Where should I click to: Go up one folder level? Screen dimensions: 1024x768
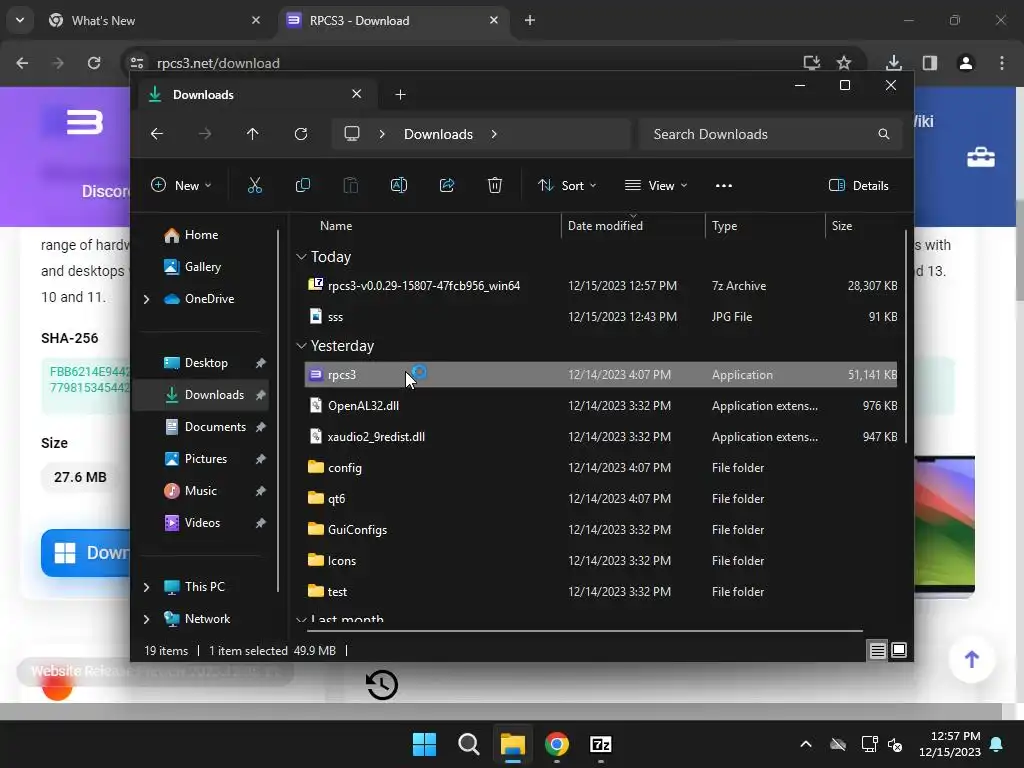tap(253, 134)
